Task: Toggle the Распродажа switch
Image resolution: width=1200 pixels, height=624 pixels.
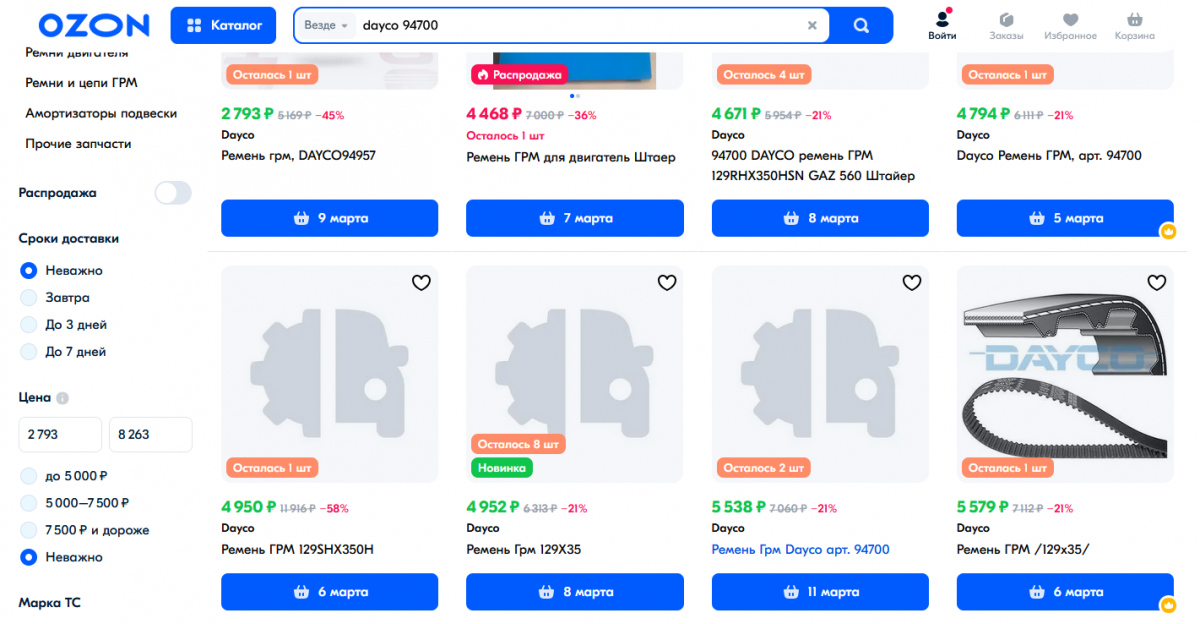Action: click(x=173, y=193)
